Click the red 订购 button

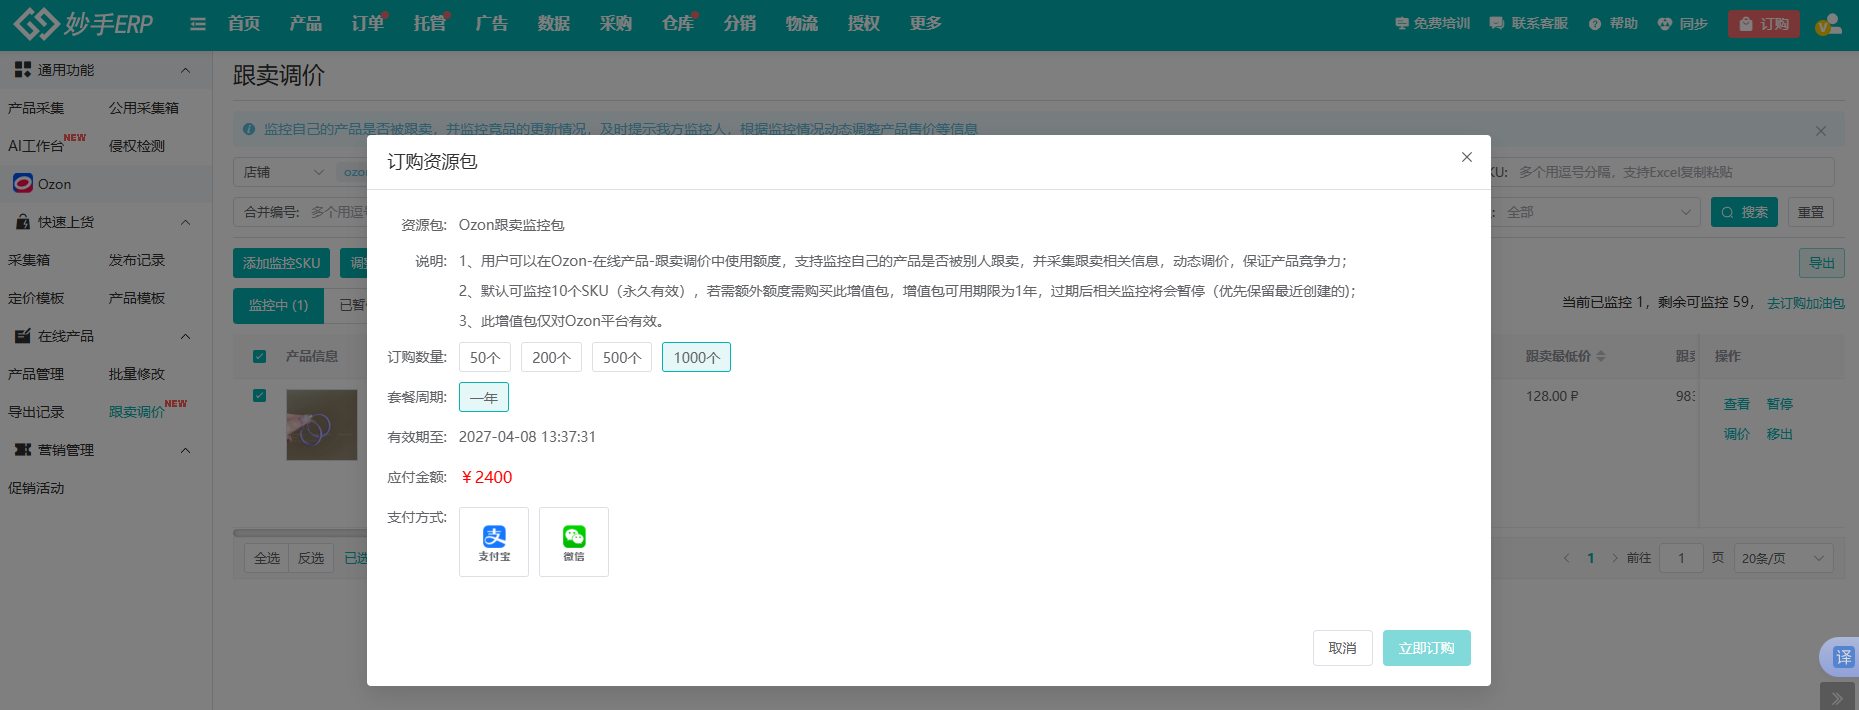[x=1763, y=24]
